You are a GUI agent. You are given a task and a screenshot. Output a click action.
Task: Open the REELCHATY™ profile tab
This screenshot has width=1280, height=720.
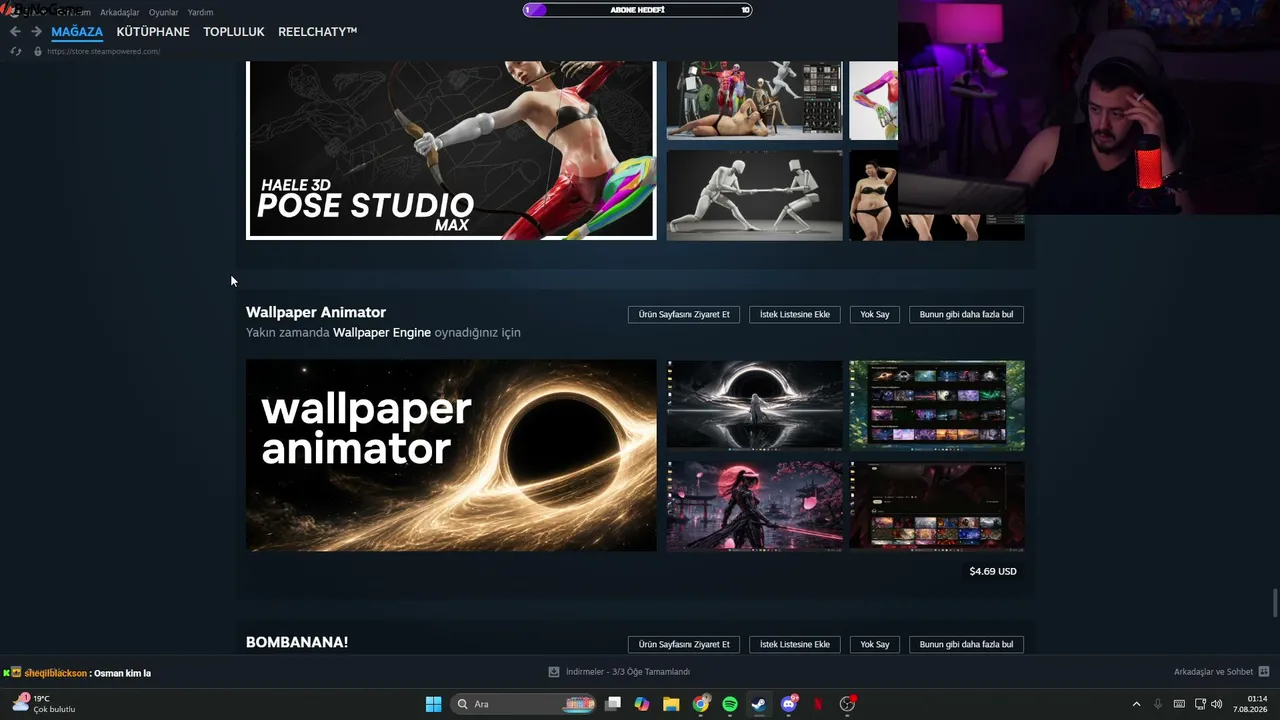[x=317, y=32]
